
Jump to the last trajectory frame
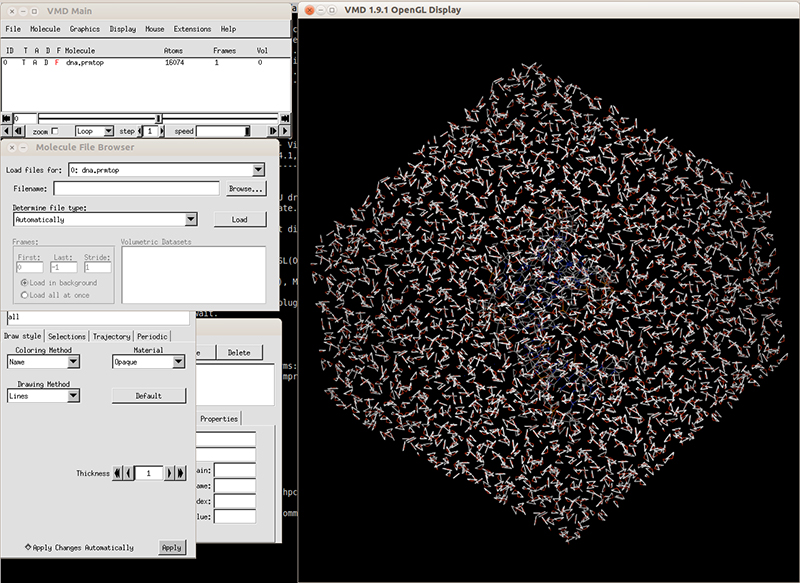pos(285,118)
